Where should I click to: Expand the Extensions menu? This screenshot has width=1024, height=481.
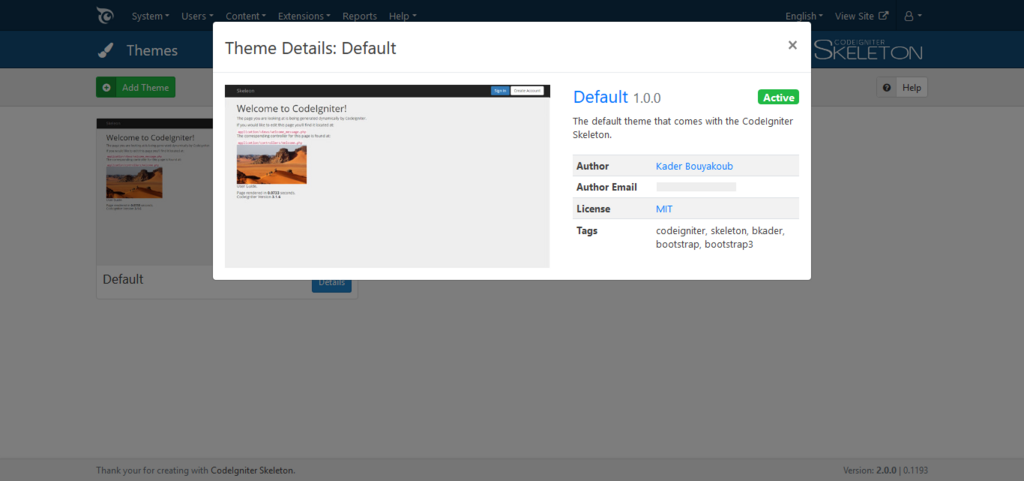304,16
